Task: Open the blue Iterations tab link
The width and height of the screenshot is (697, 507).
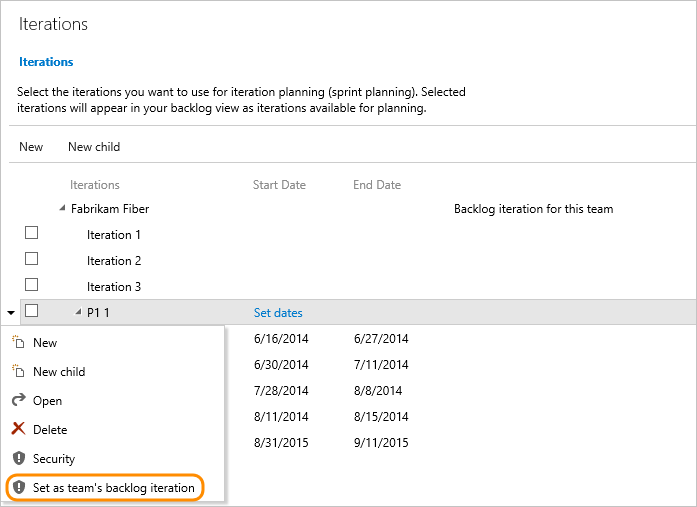Action: 46,62
